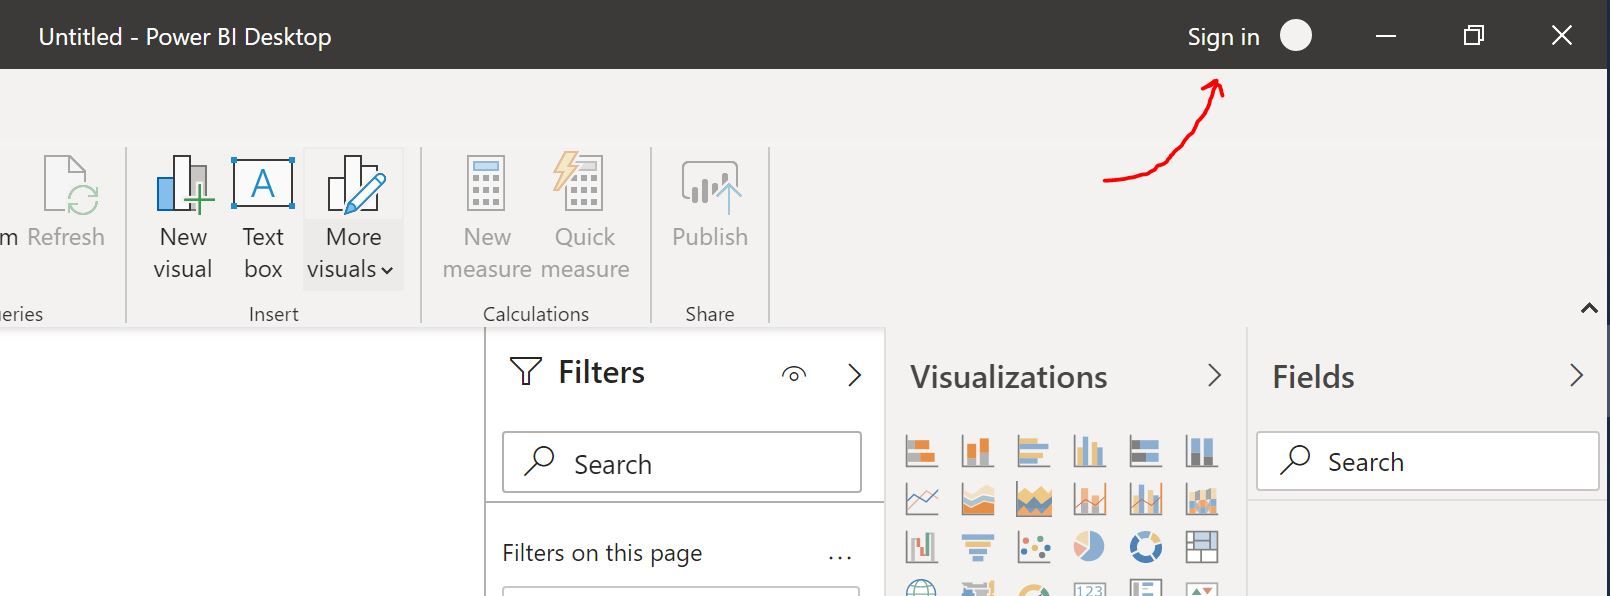Open the Quick measure tool
Screen dimensions: 1610x596
click(585, 218)
